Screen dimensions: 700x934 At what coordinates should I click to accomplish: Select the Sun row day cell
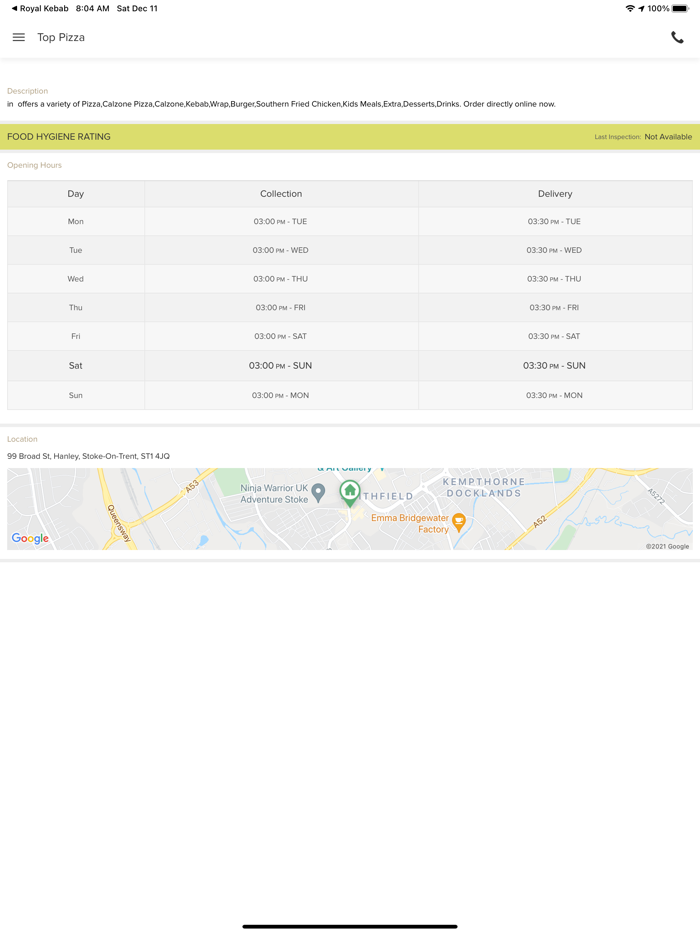pyautogui.click(x=76, y=395)
